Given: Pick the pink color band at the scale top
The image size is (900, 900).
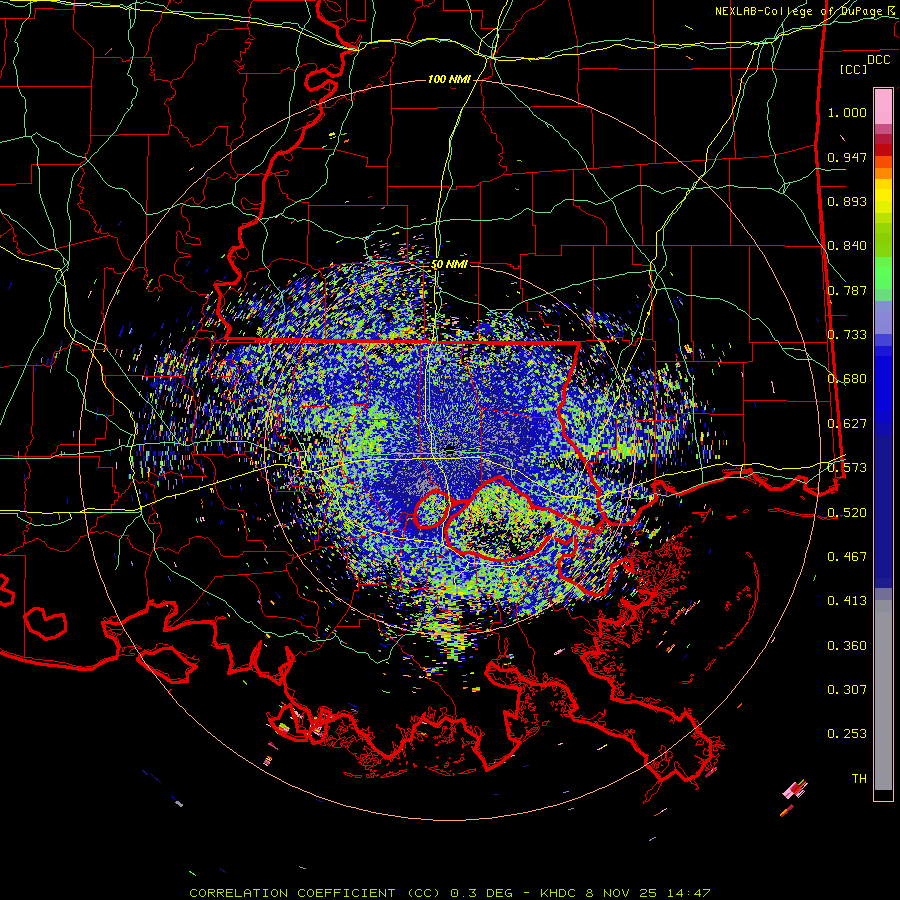Looking at the screenshot, I should point(883,106).
